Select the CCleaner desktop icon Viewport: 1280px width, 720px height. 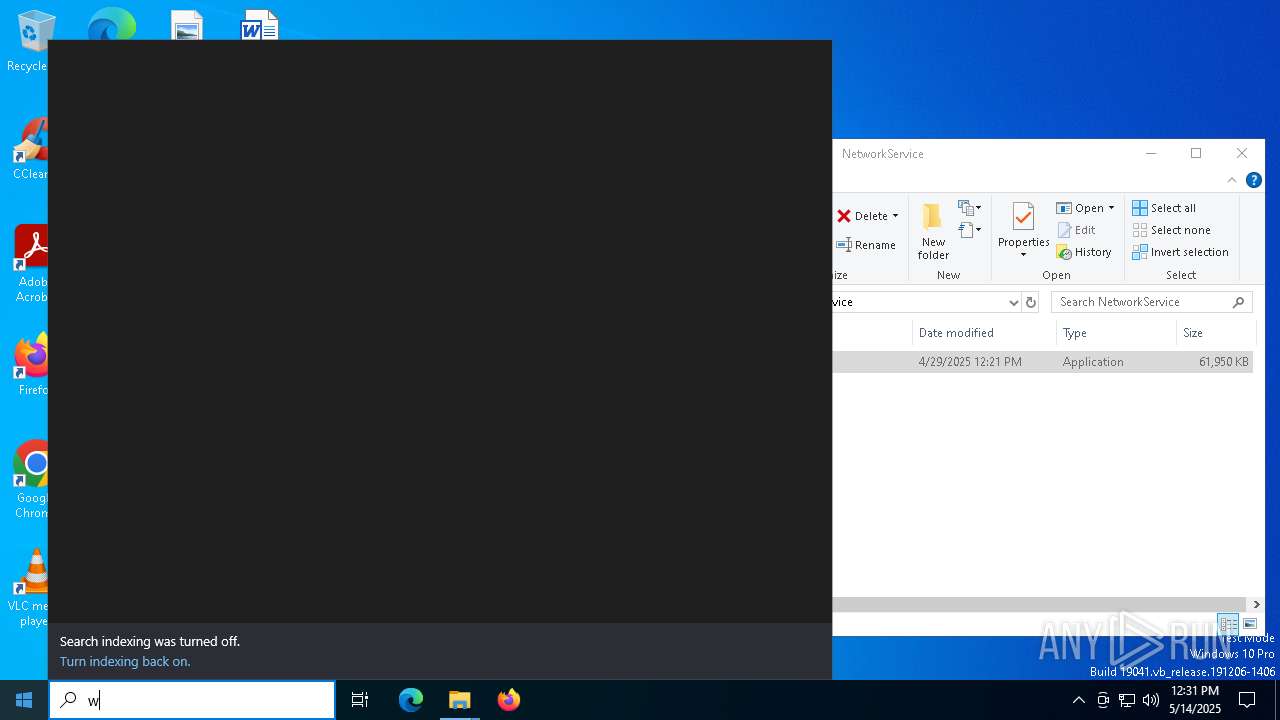30,150
